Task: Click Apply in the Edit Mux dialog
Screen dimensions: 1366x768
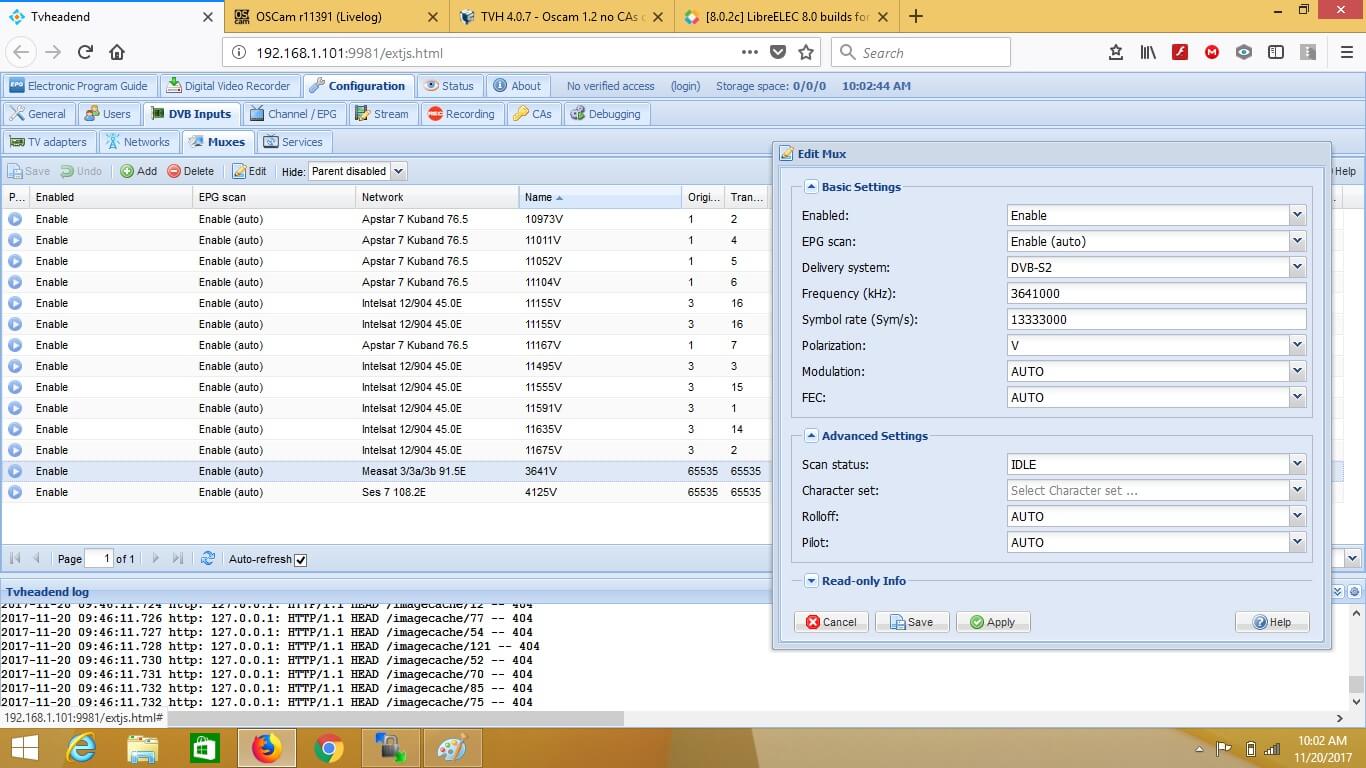Action: pyautogui.click(x=992, y=622)
